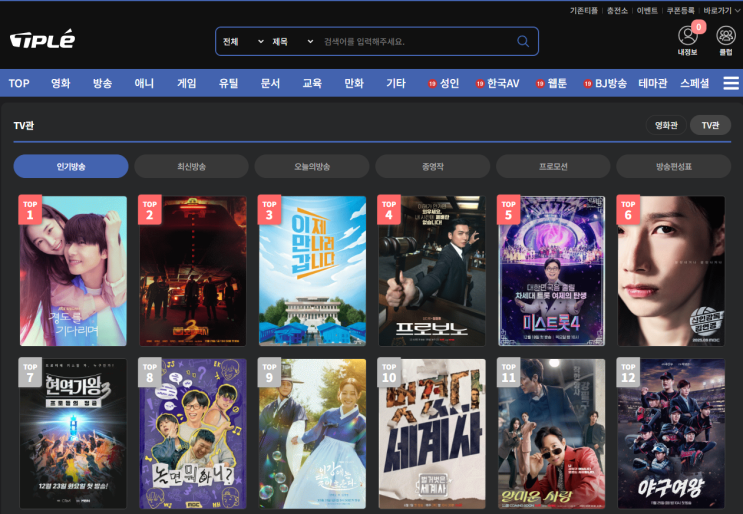The width and height of the screenshot is (743, 514).
Task: Select the 인기방송 tab
Action: pyautogui.click(x=71, y=166)
